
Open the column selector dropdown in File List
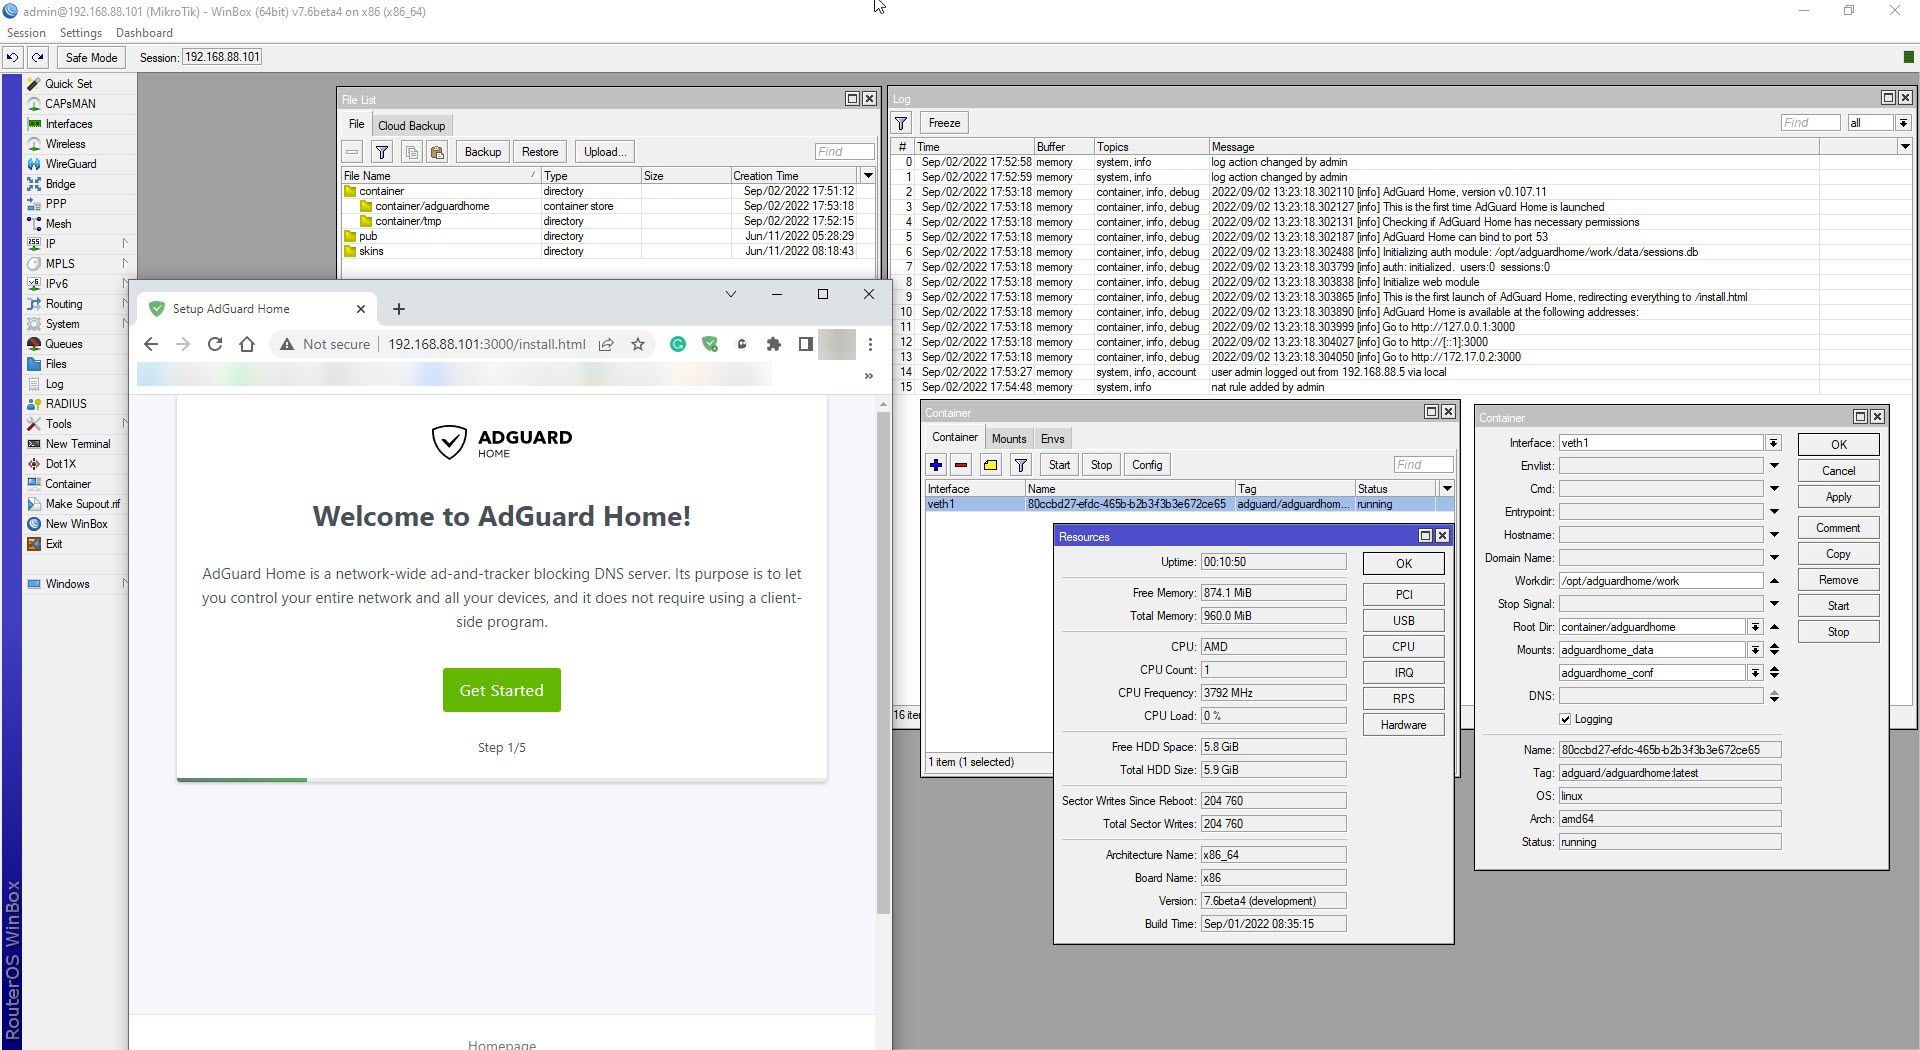coord(868,176)
